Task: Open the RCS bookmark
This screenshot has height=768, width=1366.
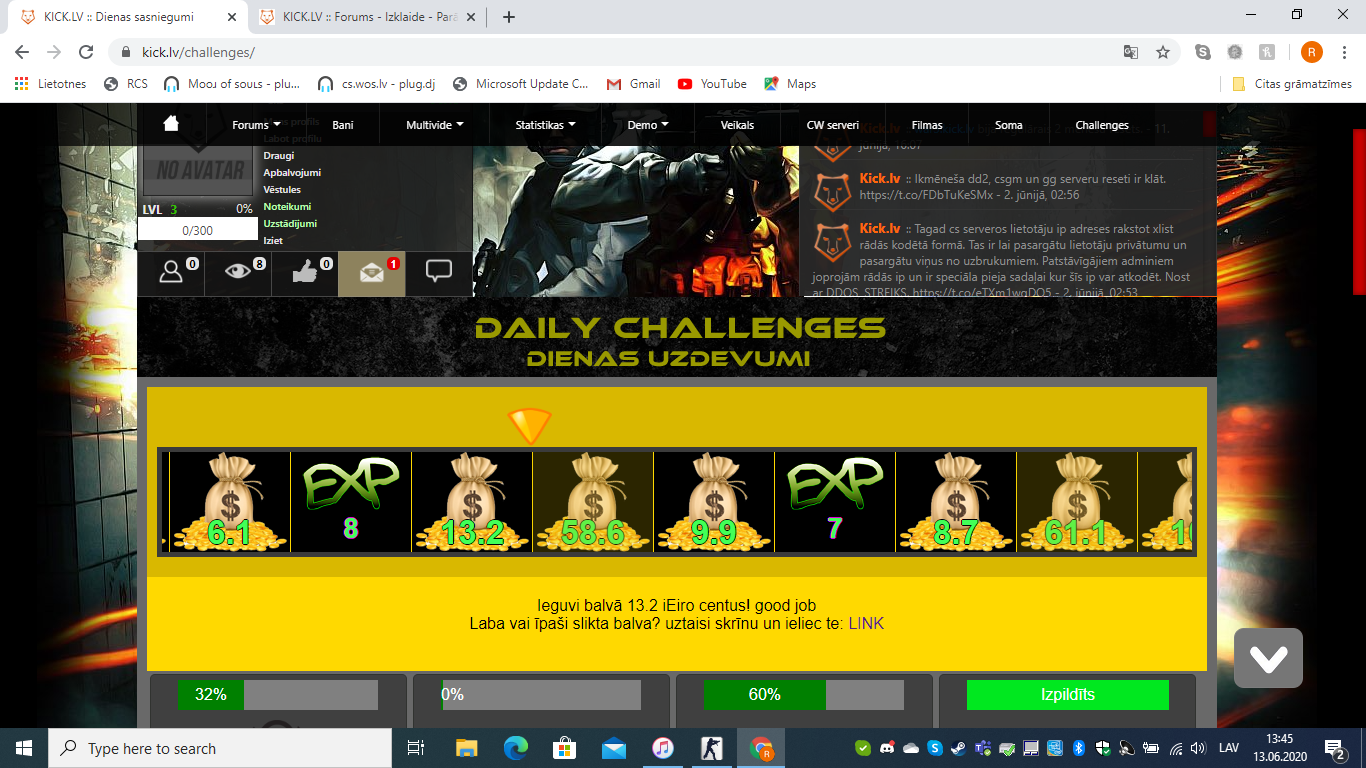Action: tap(125, 84)
